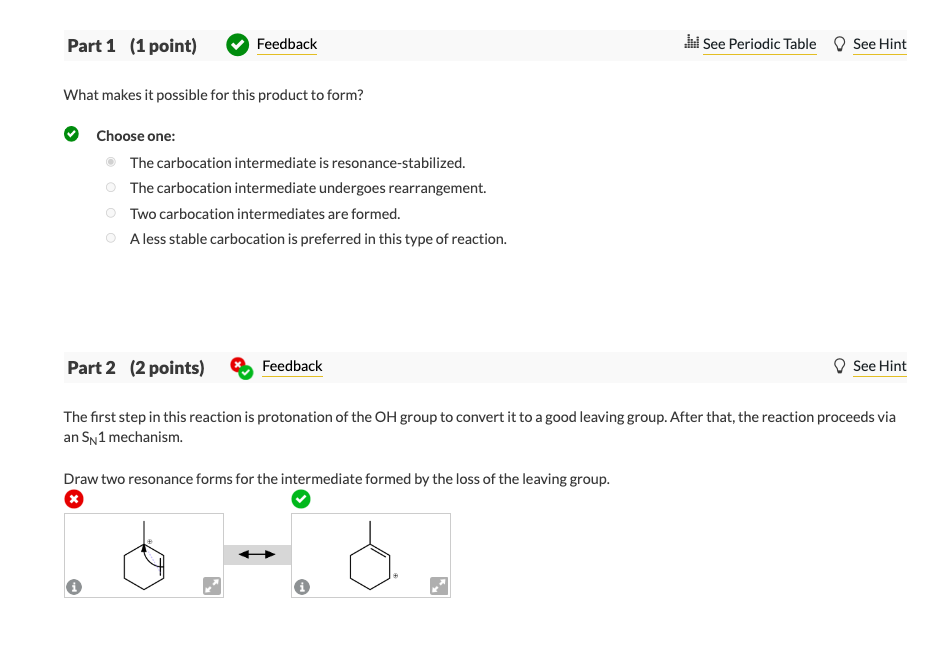Click the lightbulb icon beside Part 1 See Hint
Viewport: 946px width, 667px height.
(839, 44)
